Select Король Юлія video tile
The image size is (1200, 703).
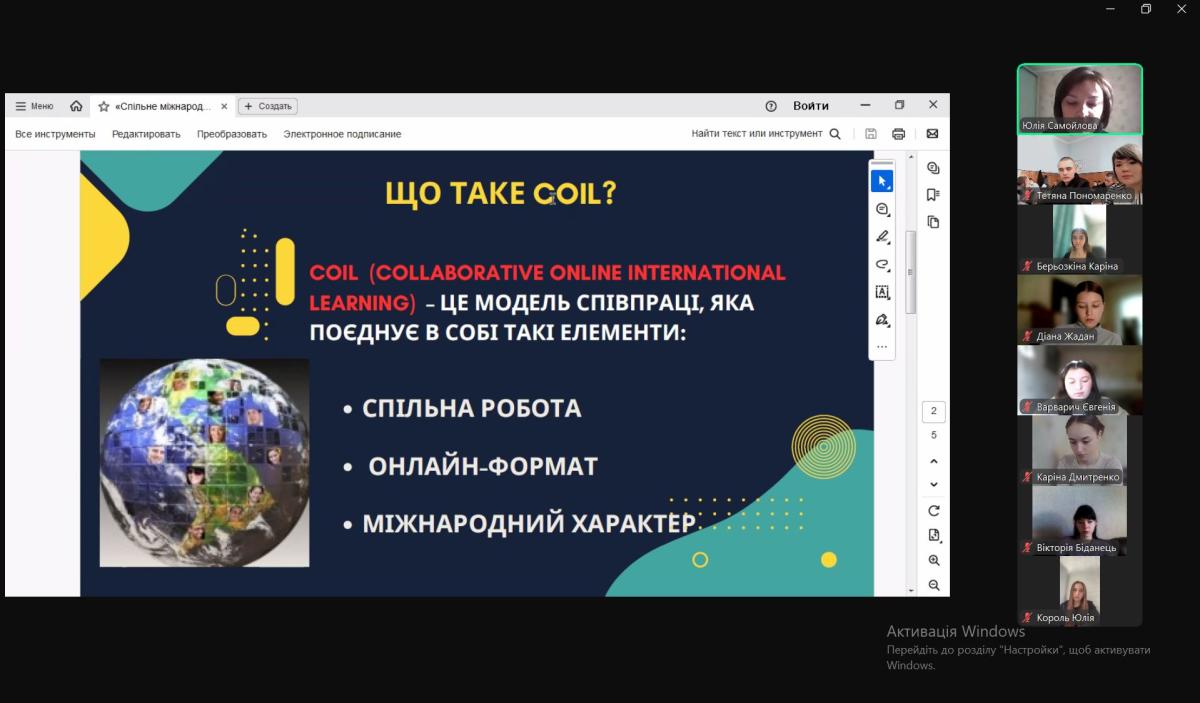(x=1080, y=591)
